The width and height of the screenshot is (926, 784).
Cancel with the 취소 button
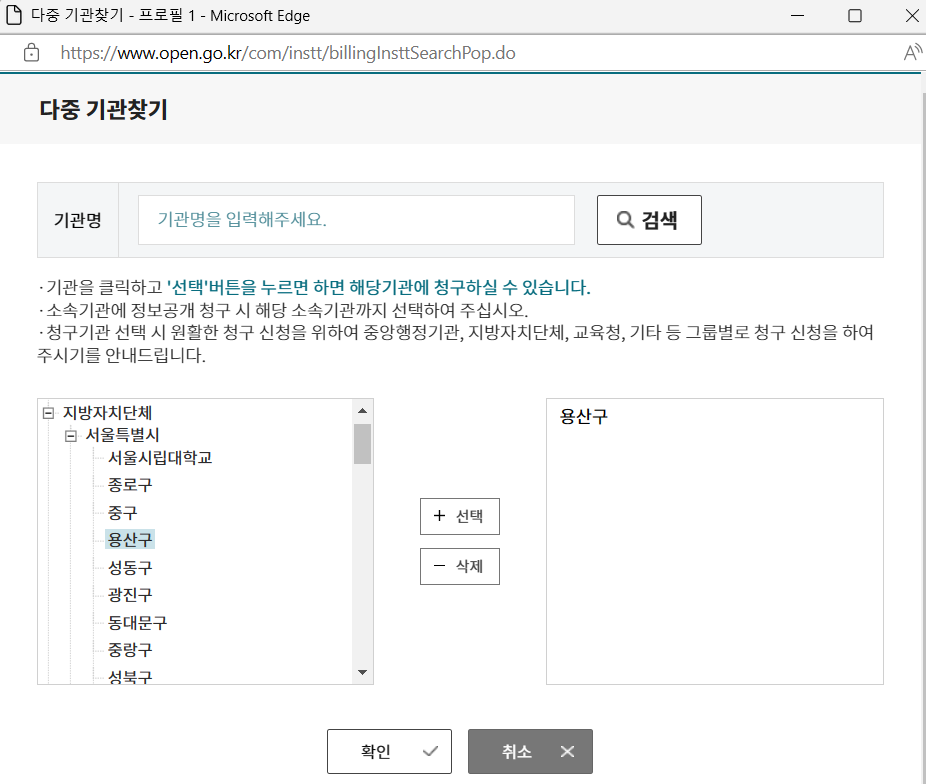pyautogui.click(x=530, y=751)
